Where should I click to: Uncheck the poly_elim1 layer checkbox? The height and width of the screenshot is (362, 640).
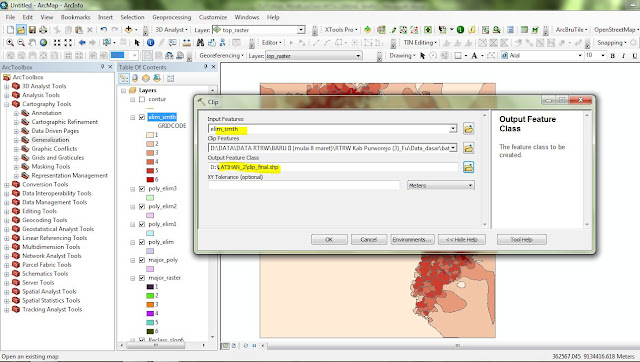pos(142,224)
